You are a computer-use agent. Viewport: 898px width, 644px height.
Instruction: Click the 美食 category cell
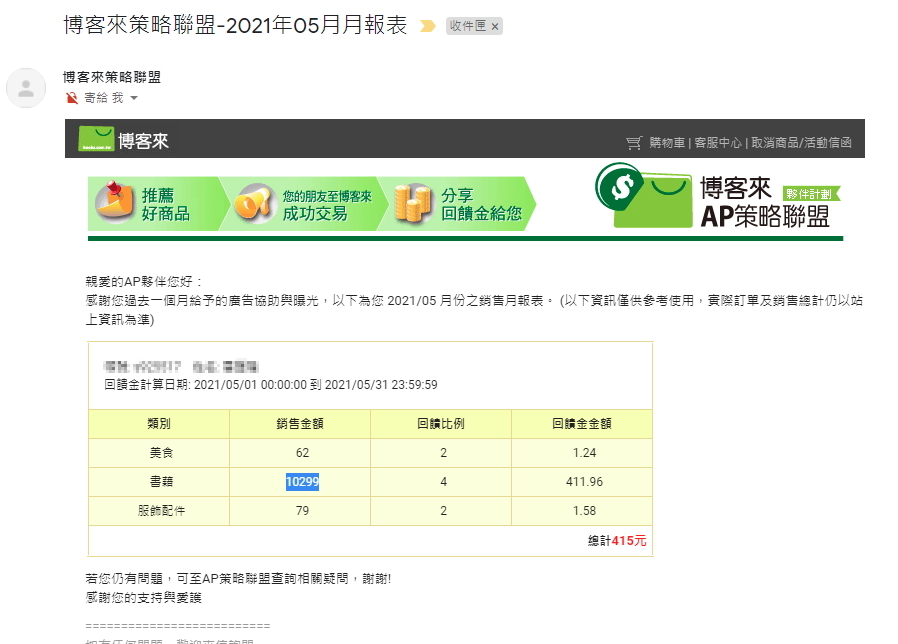pos(161,453)
